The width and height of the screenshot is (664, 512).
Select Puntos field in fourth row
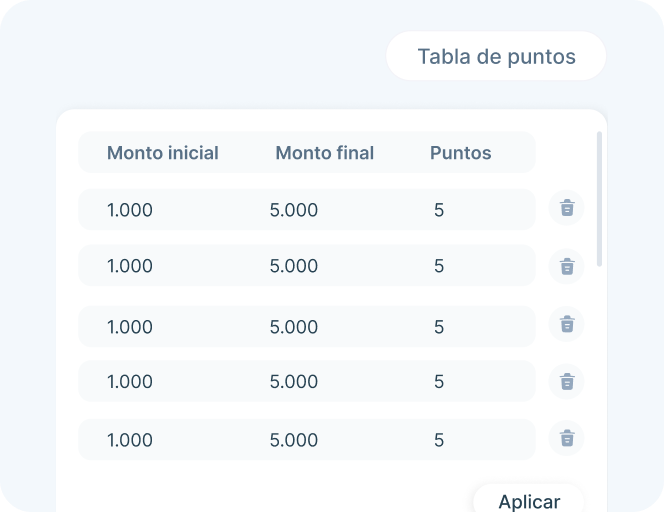439,382
